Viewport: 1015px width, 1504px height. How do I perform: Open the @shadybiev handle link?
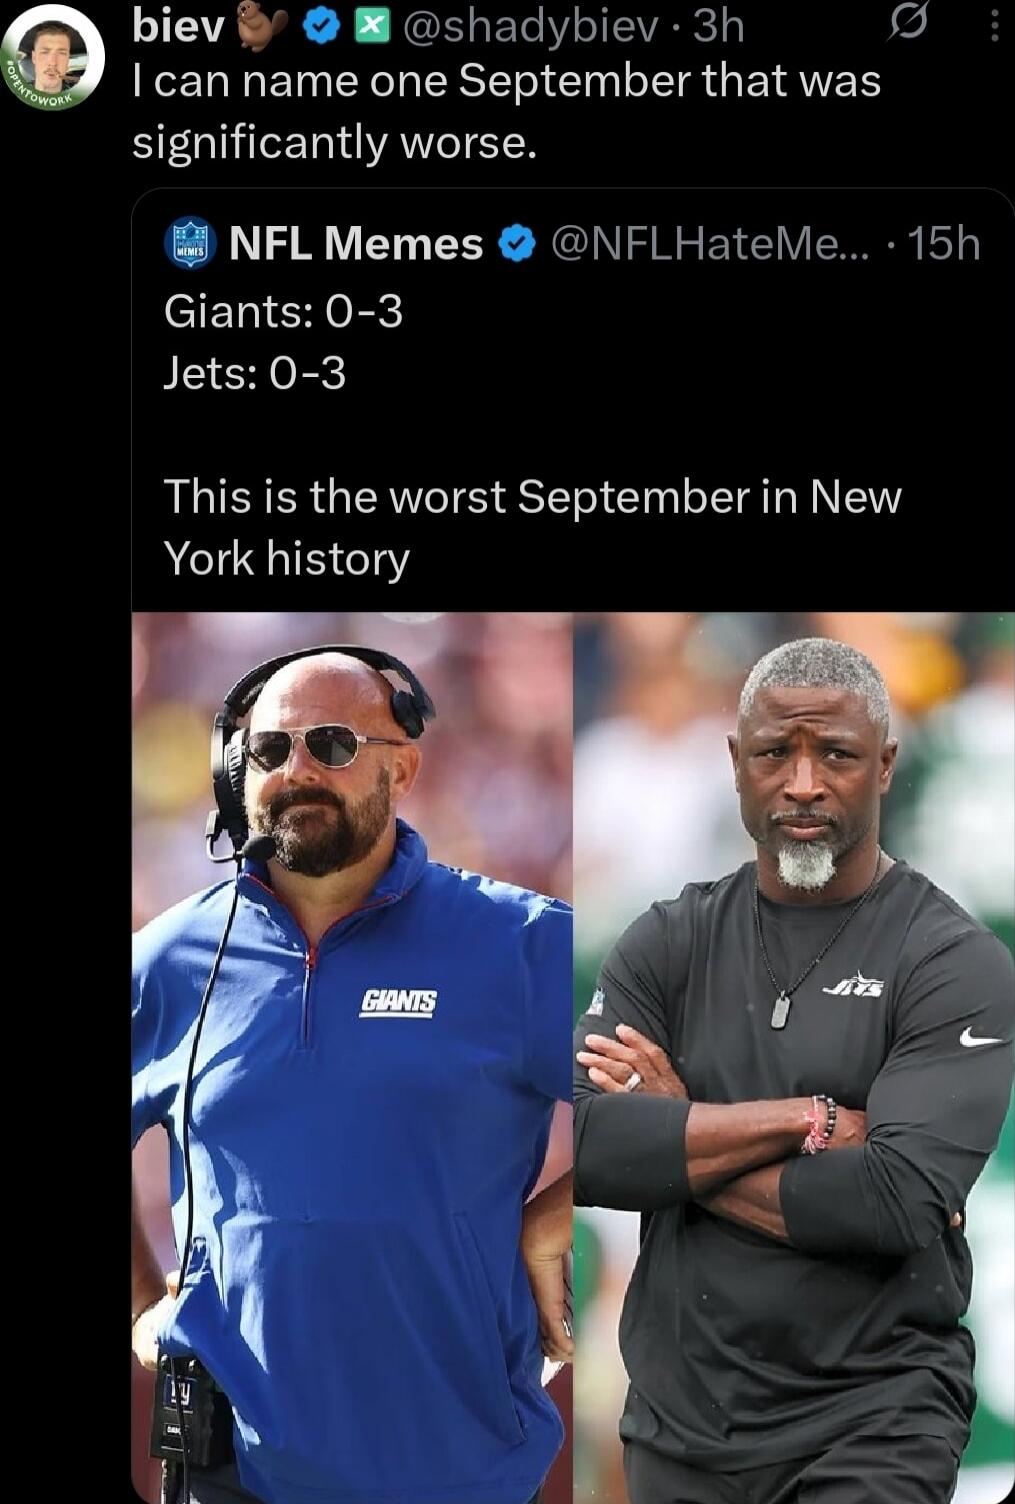(531, 27)
